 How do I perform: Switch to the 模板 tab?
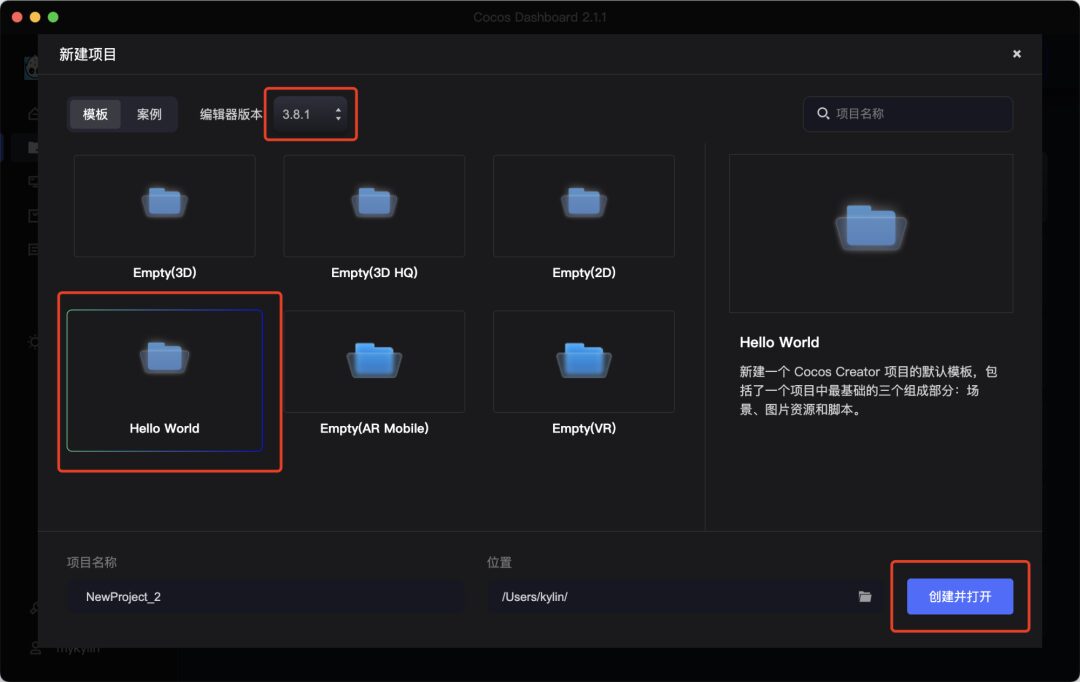pyautogui.click(x=95, y=114)
